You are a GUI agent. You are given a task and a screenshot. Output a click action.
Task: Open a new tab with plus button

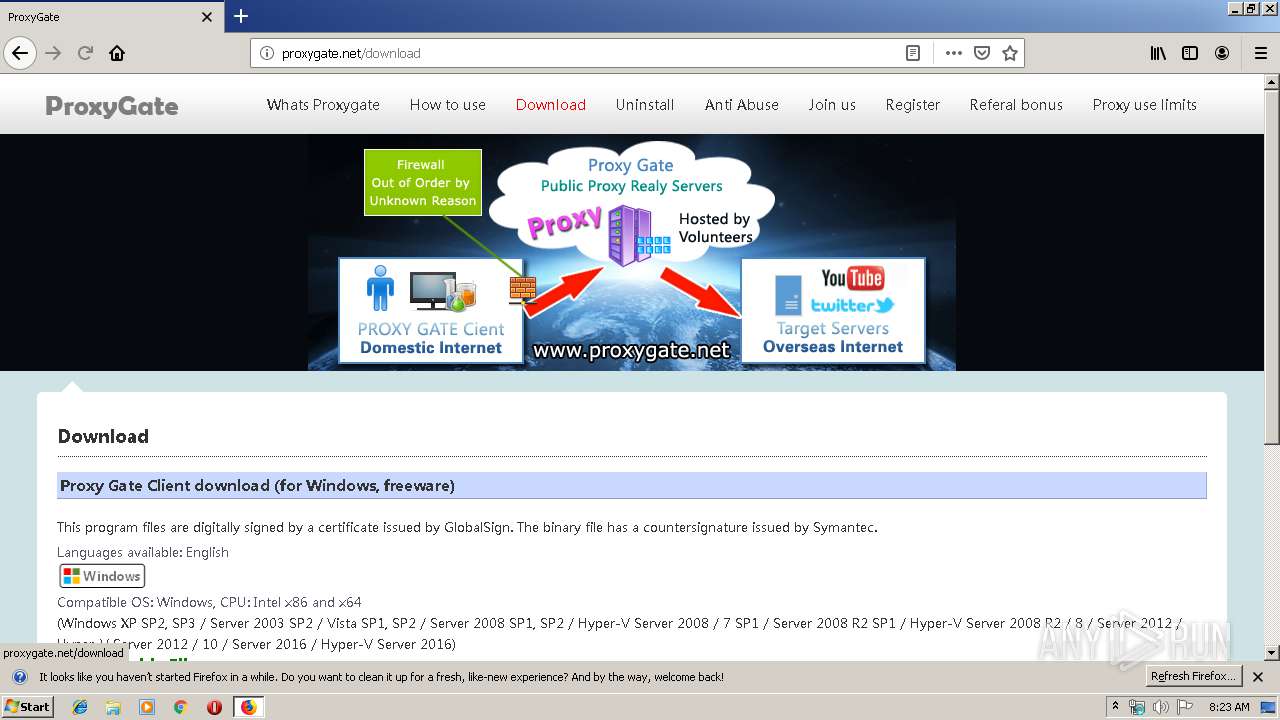pyautogui.click(x=241, y=16)
